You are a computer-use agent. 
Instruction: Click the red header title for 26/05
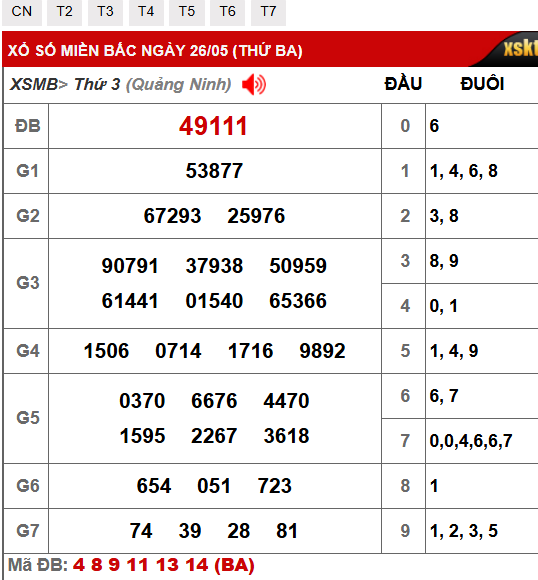point(155,51)
